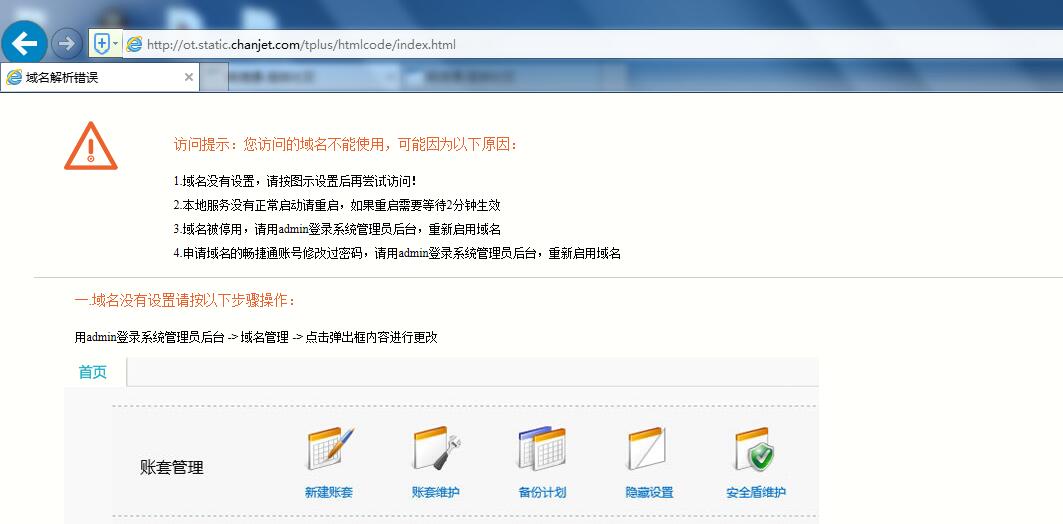
Task: Click the 账套管理 section label
Action: point(172,467)
